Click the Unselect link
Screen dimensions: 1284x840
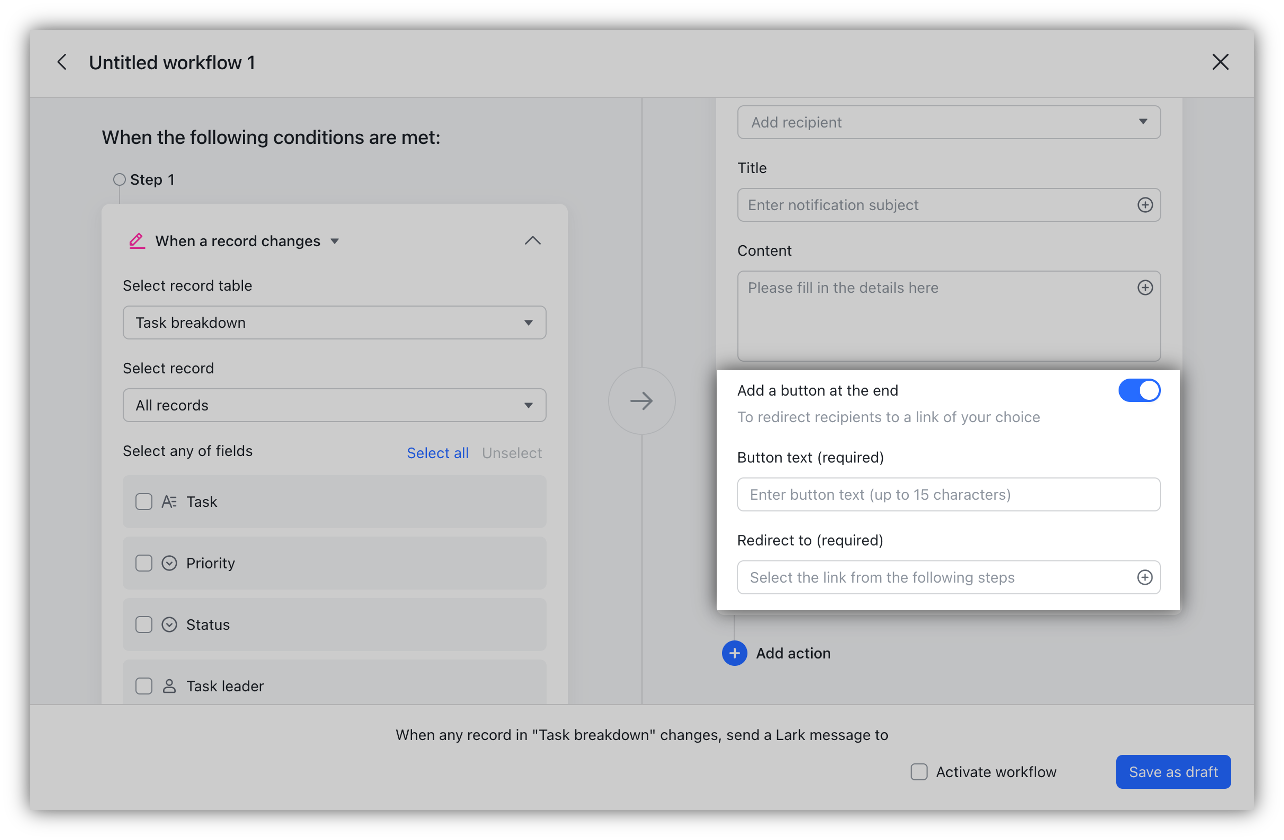point(512,453)
